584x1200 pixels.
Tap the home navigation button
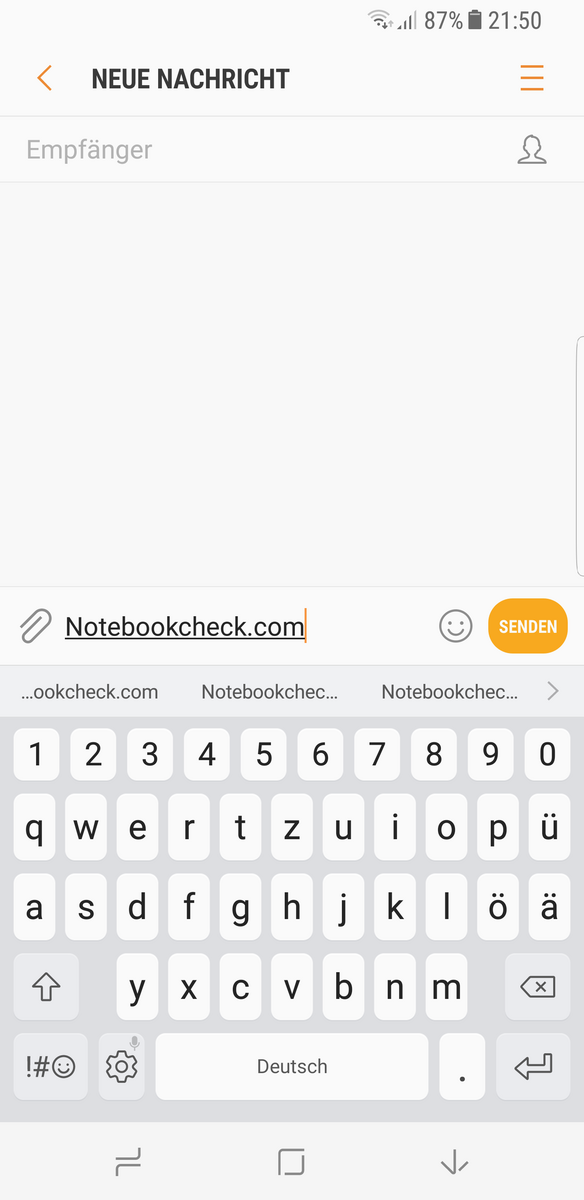291,1161
